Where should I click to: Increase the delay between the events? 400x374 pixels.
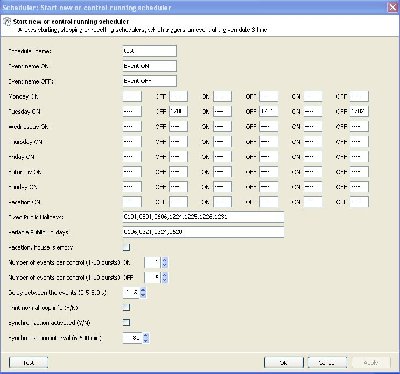coord(143,290)
